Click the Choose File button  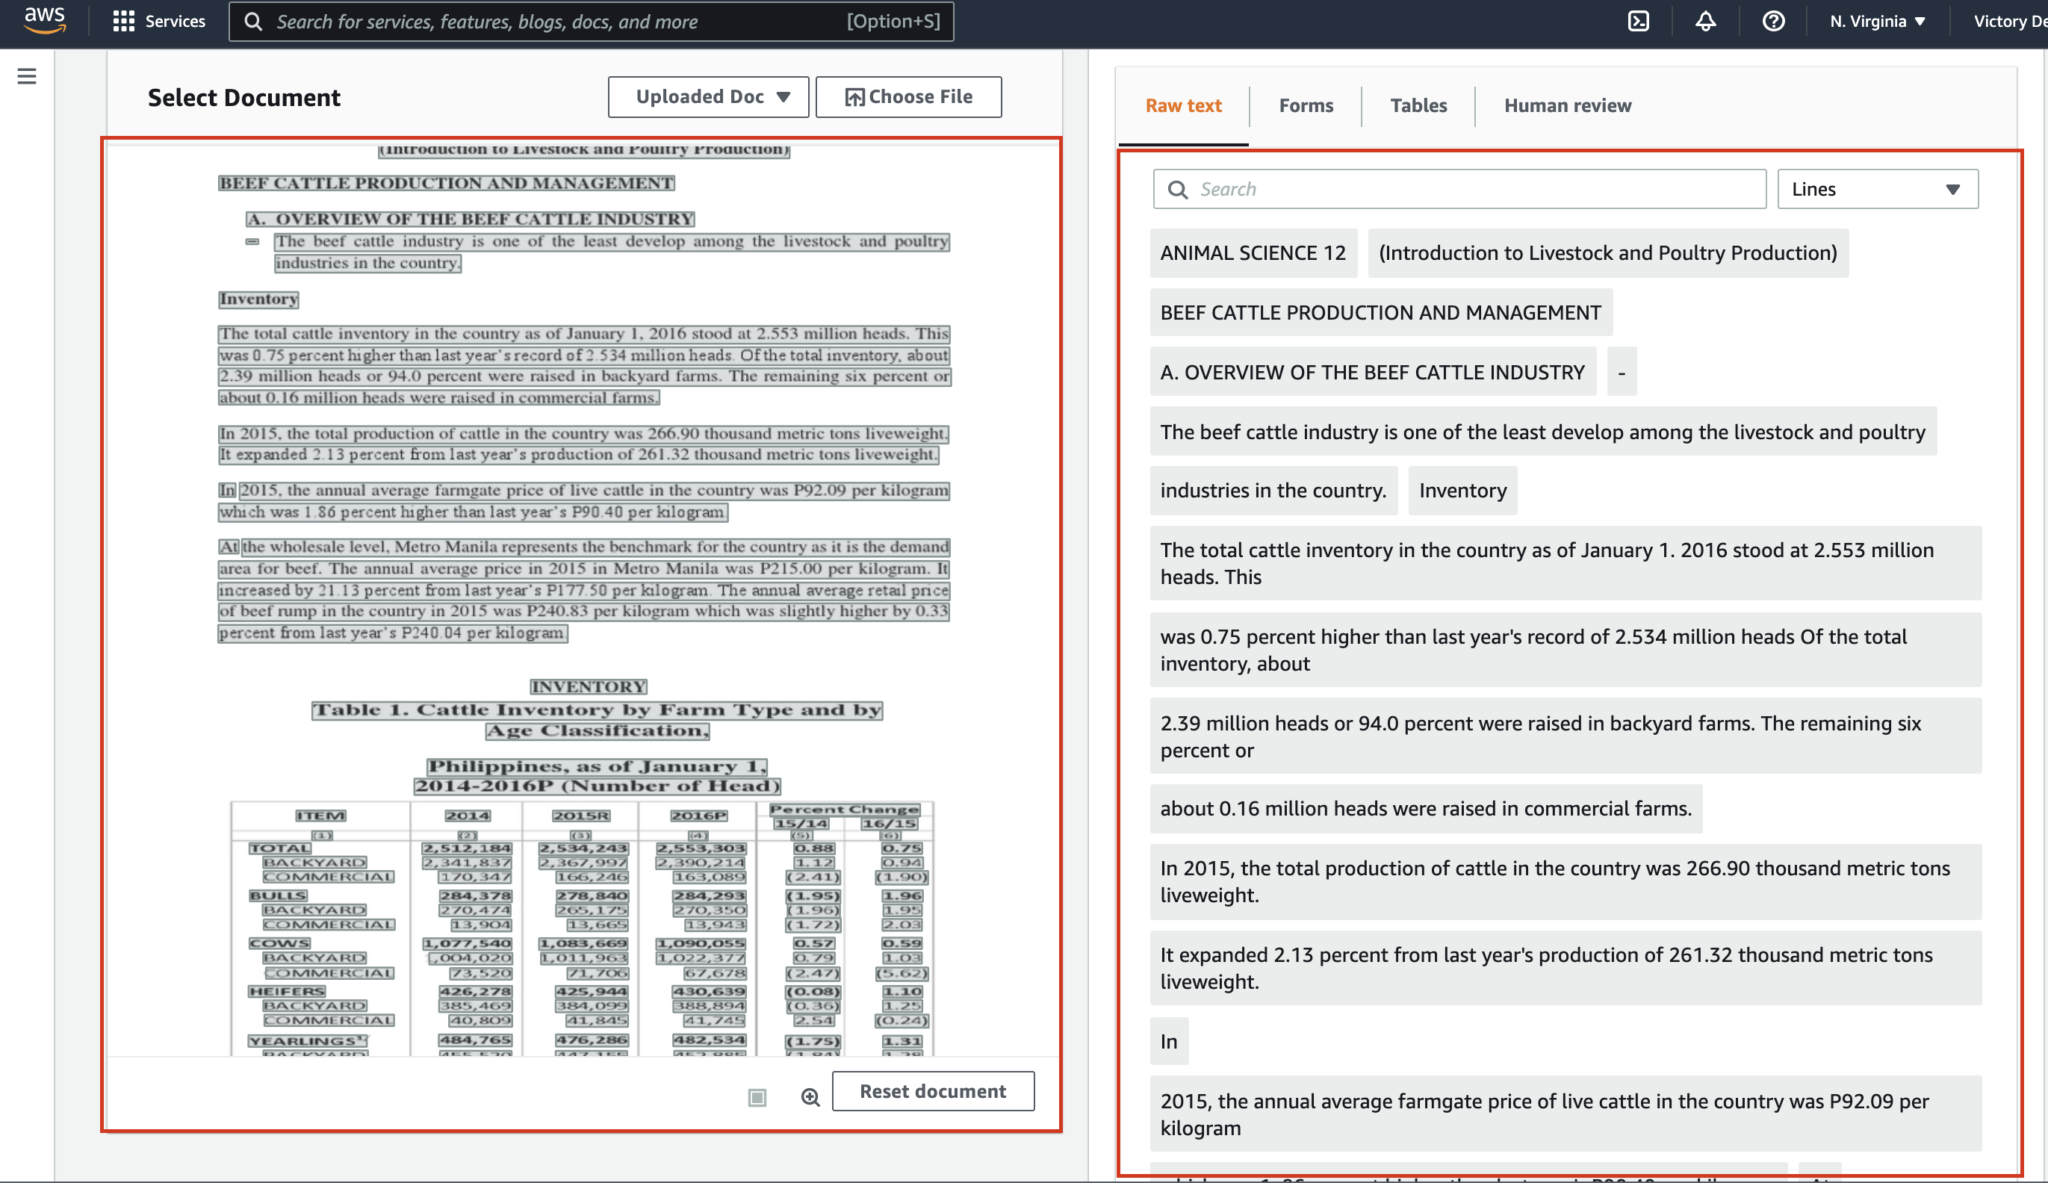click(x=908, y=96)
